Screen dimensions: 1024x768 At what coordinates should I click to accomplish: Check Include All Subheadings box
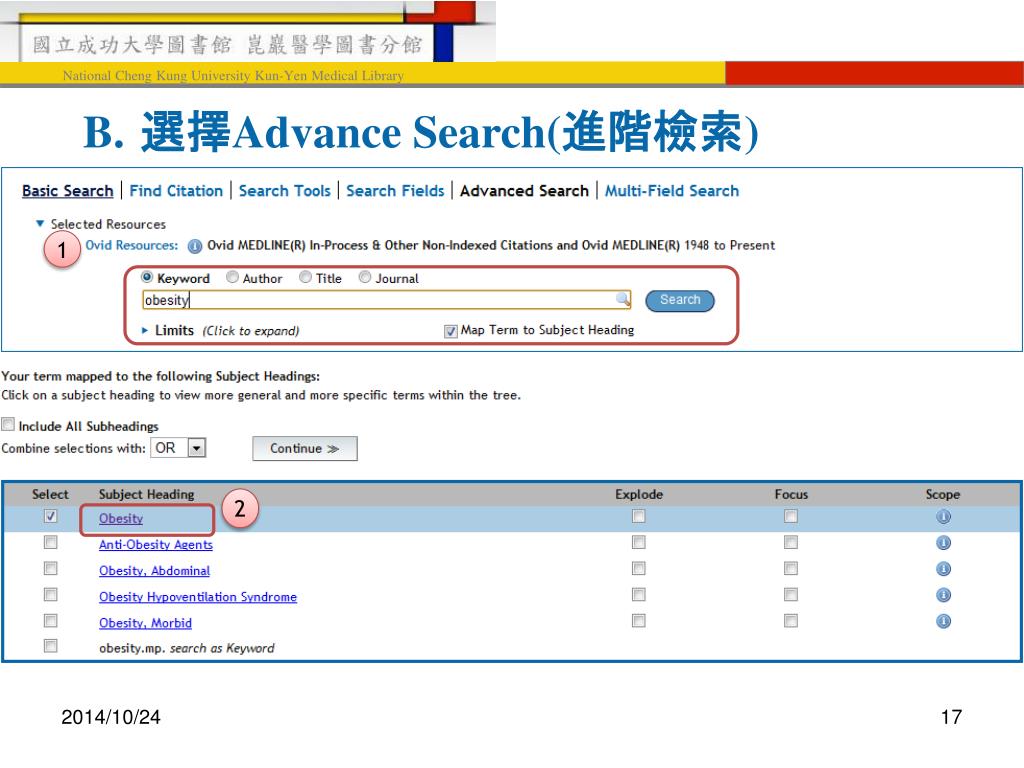8,424
